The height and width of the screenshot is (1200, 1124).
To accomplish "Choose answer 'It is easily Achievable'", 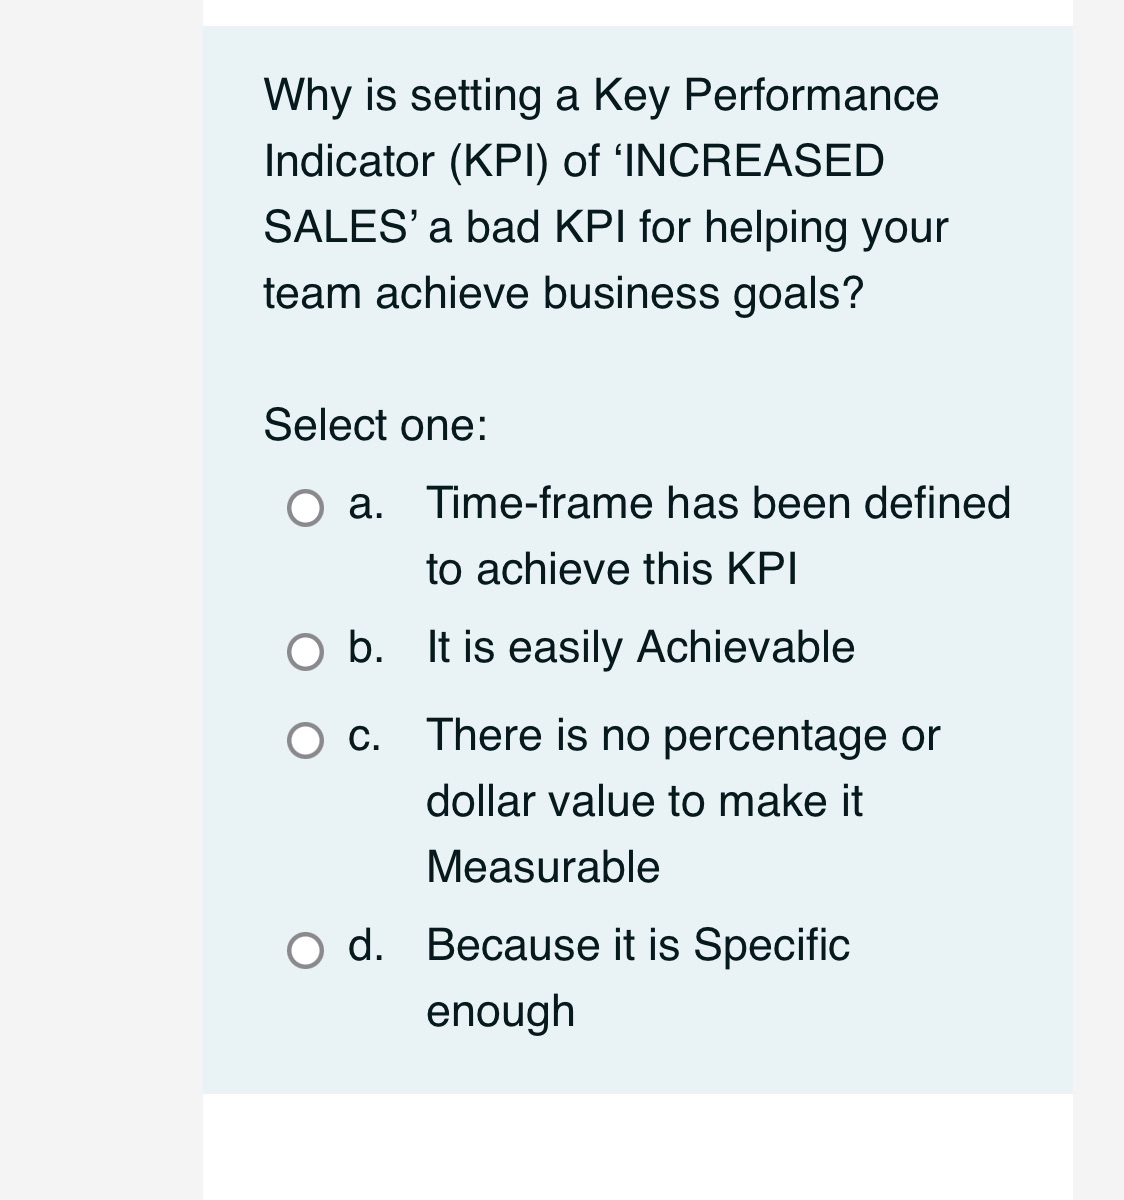I will pos(640,648).
